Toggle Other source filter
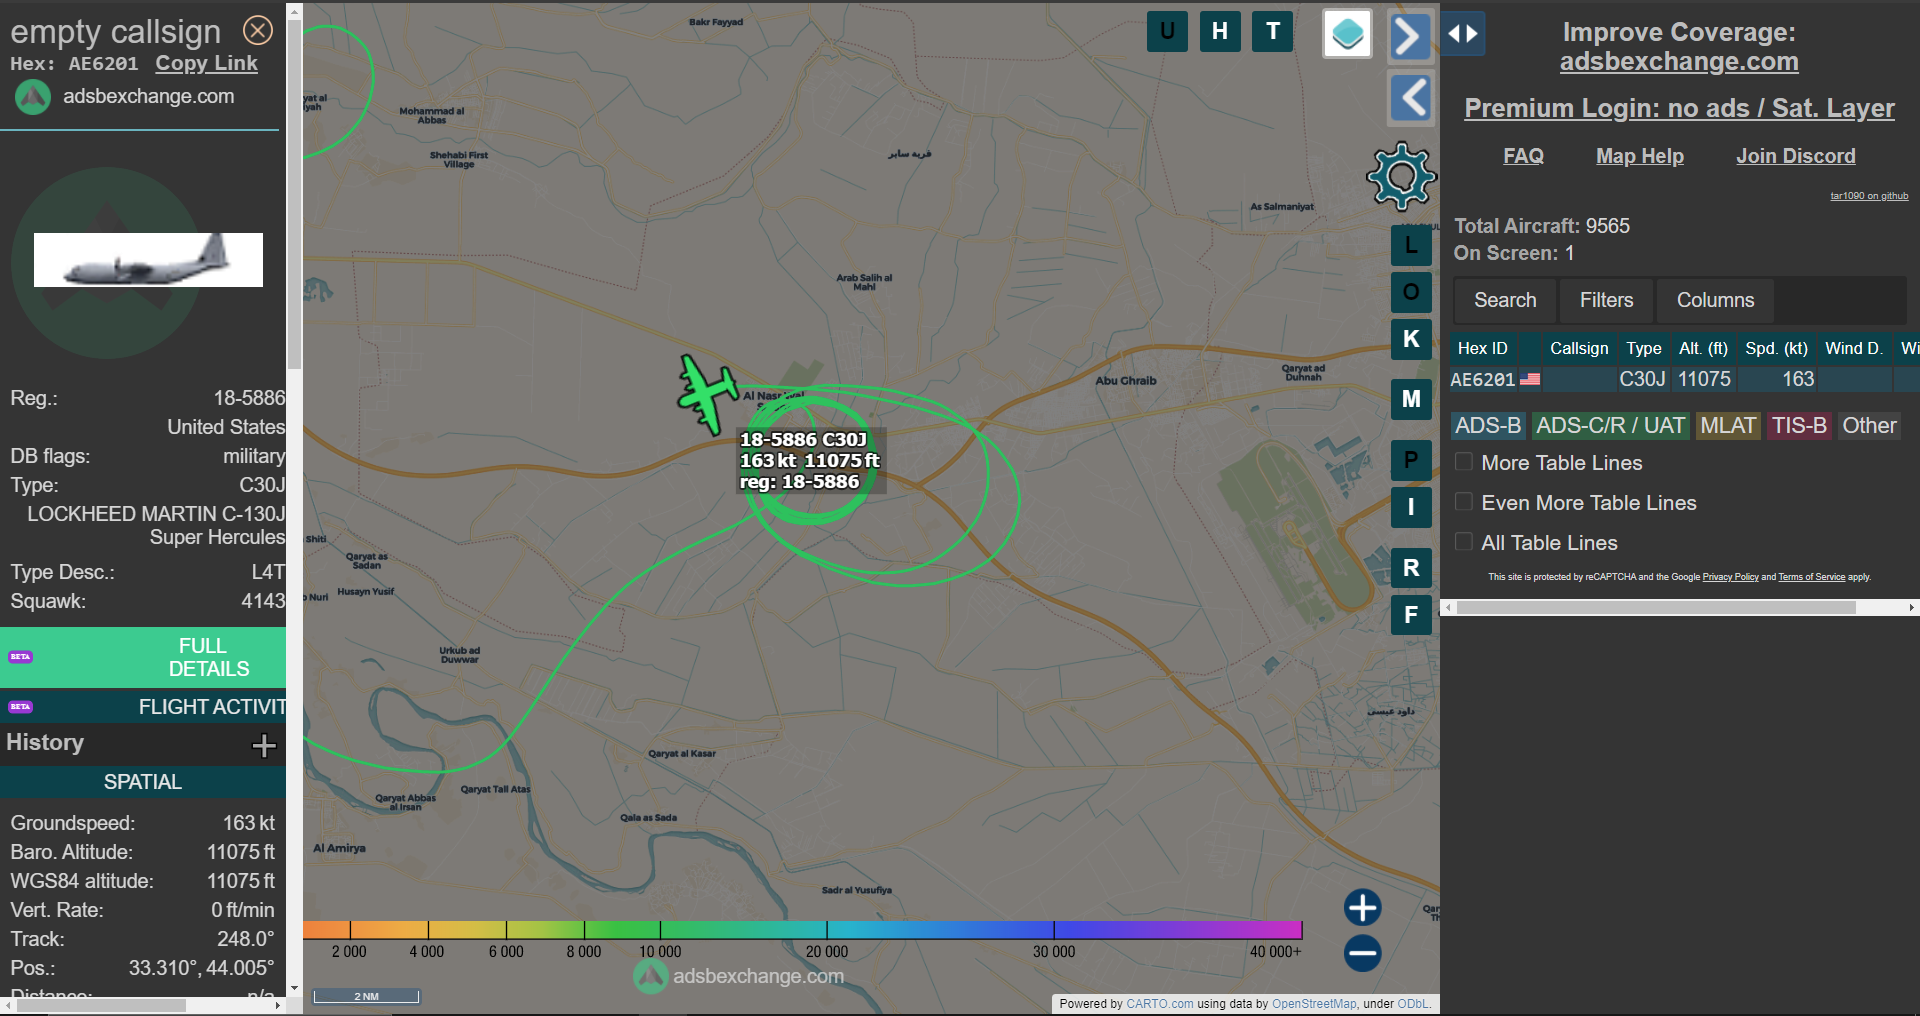 1869,426
